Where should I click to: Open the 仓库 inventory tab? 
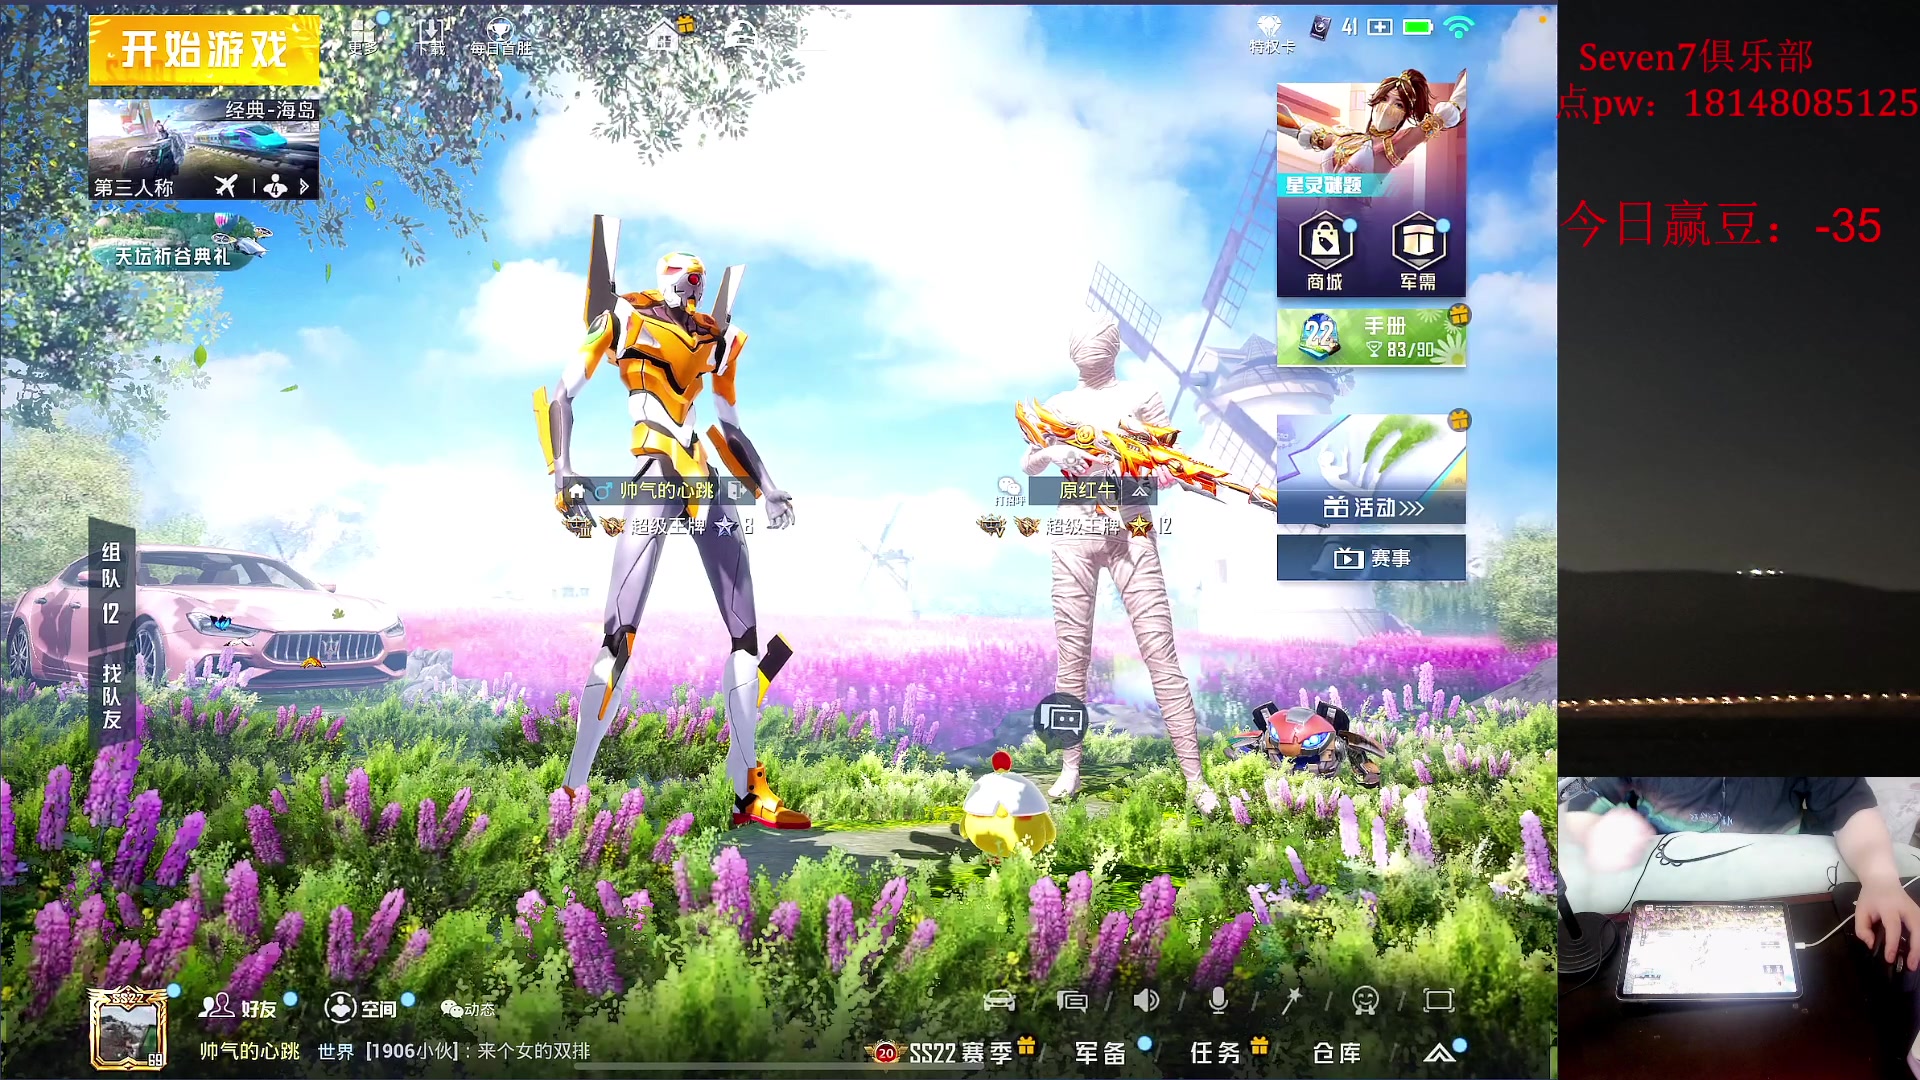(1337, 1053)
